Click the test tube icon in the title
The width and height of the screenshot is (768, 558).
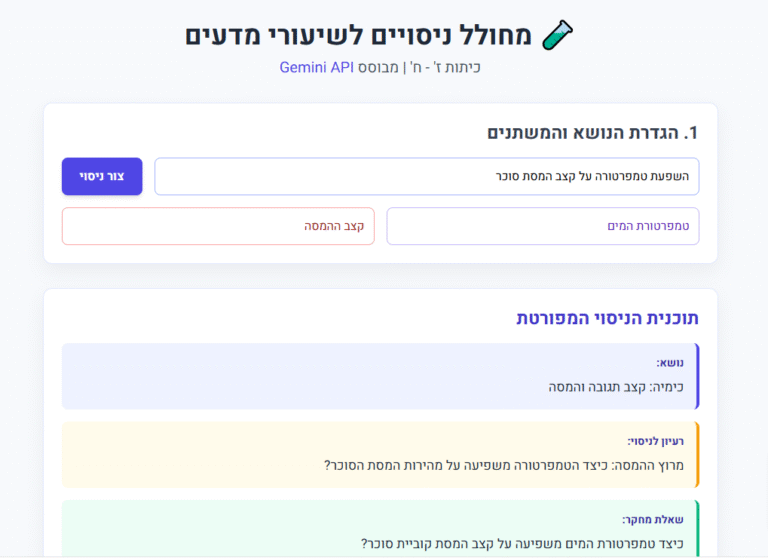tap(558, 35)
